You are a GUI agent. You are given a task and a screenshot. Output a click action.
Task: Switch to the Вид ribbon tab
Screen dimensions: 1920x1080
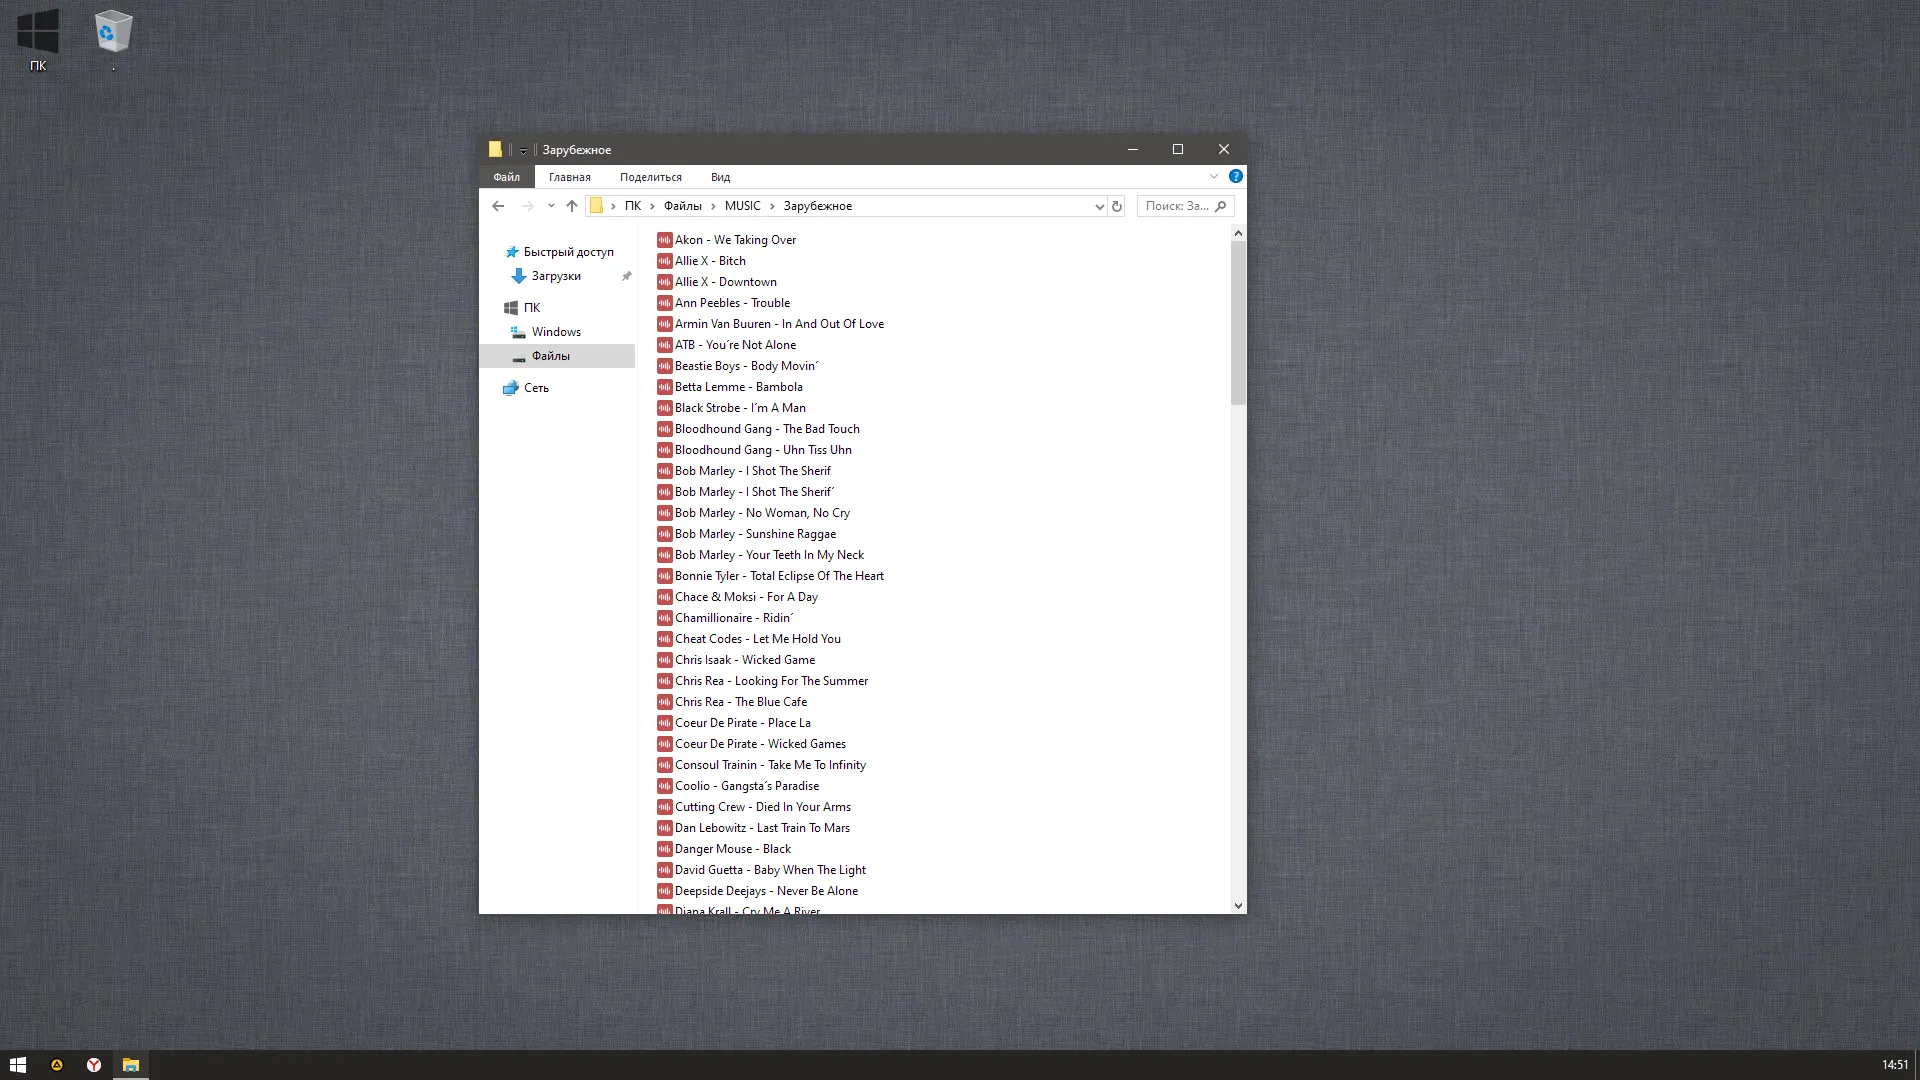click(x=721, y=177)
